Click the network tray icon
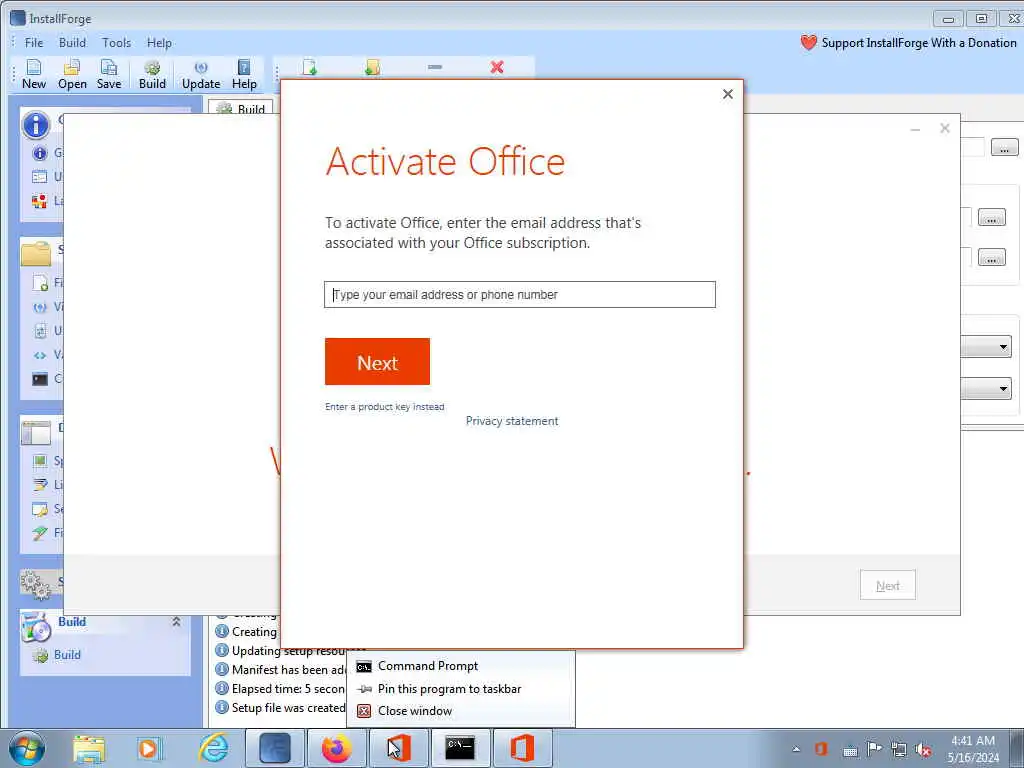Image resolution: width=1024 pixels, height=768 pixels. point(899,750)
